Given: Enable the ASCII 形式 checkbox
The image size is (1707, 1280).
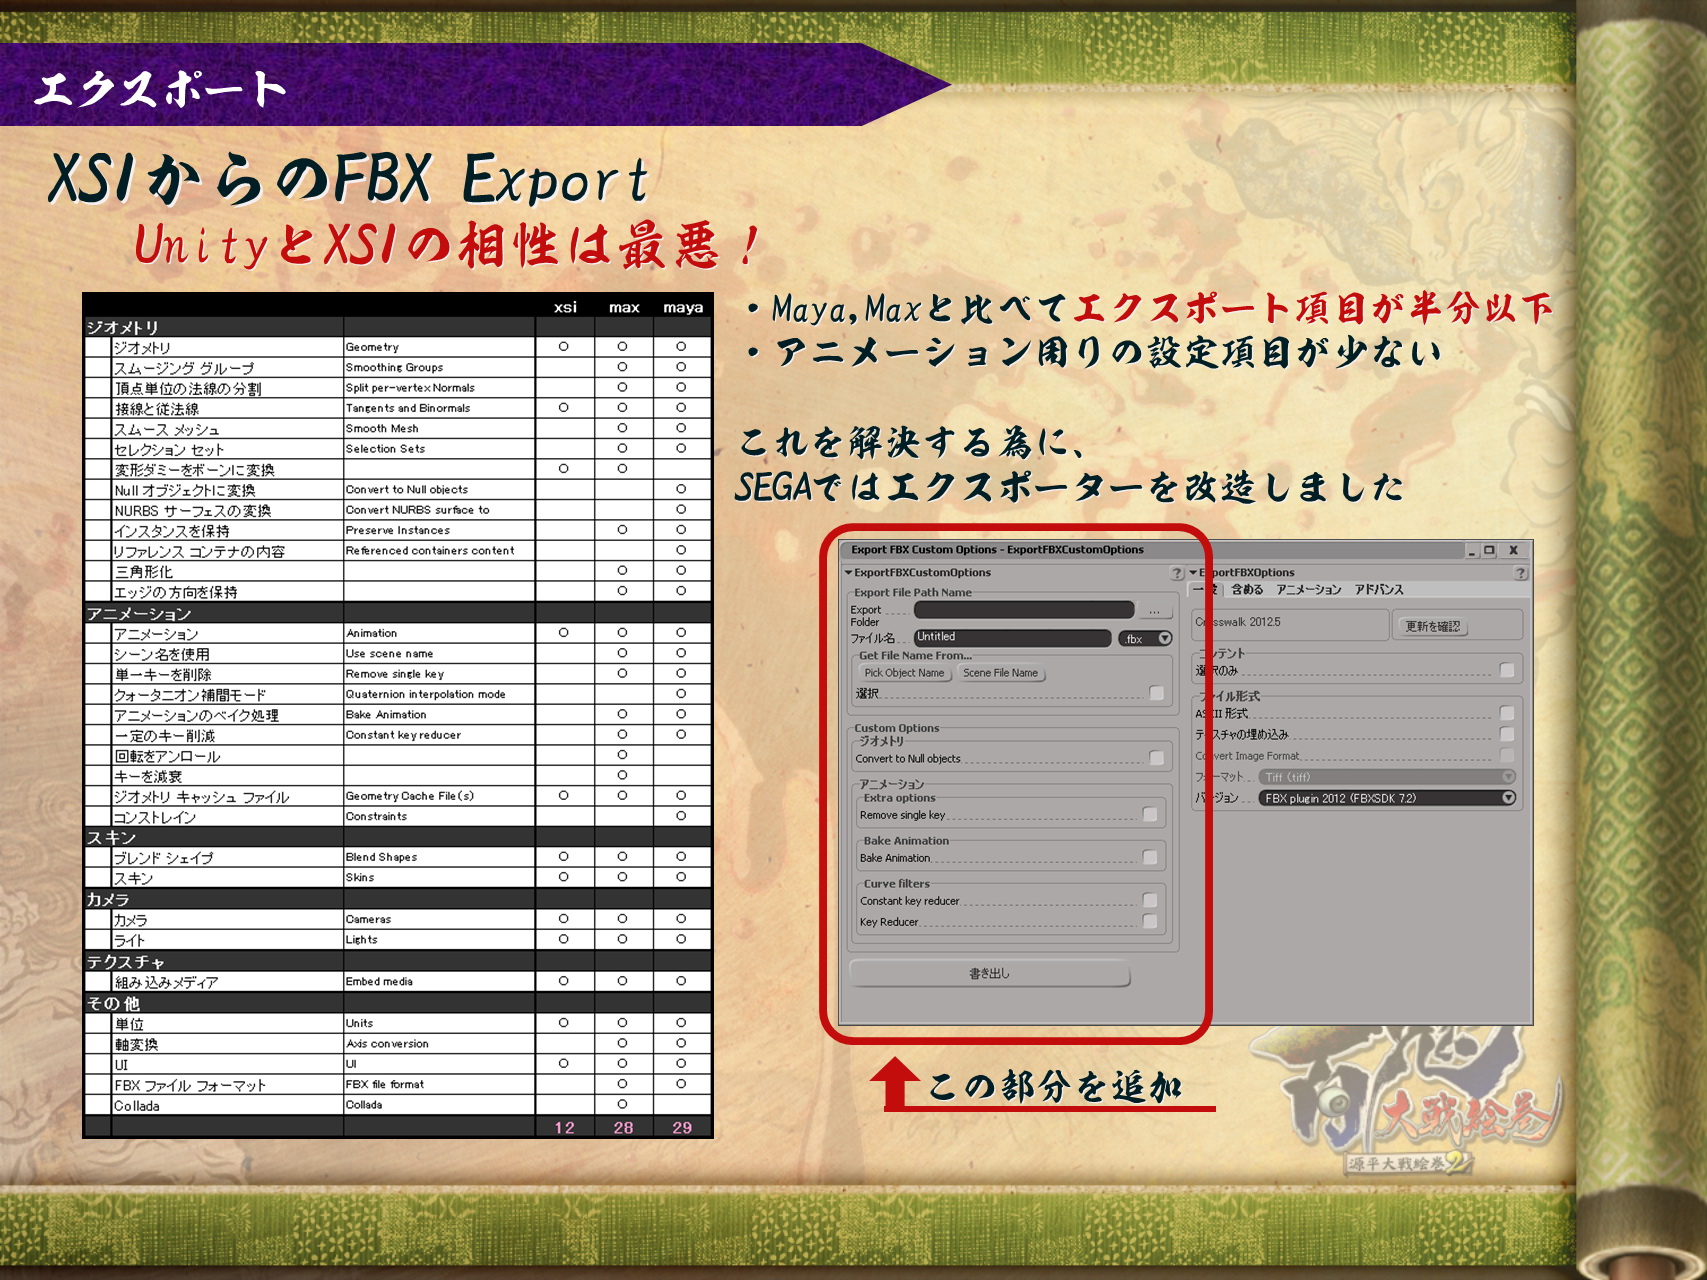Looking at the screenshot, I should tap(1507, 713).
